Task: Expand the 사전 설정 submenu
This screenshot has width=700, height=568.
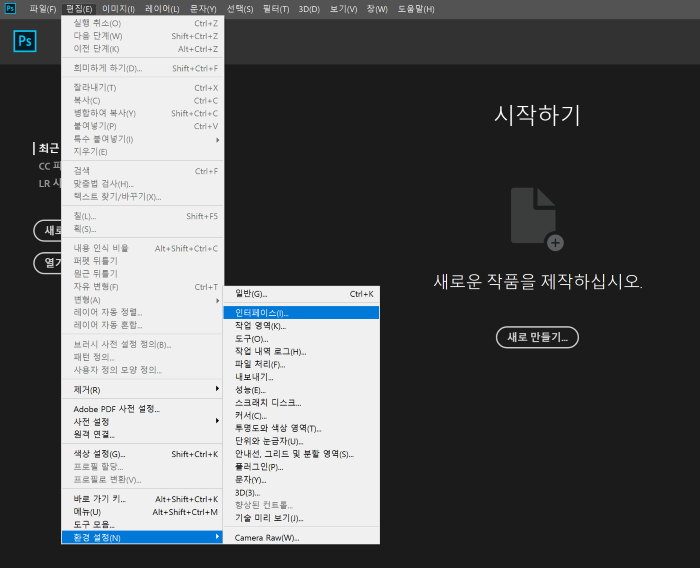Action: pos(142,422)
